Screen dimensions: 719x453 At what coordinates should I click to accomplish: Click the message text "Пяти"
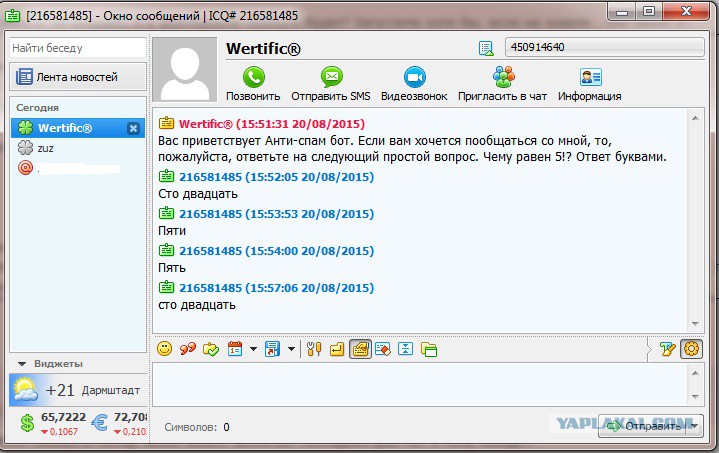172,231
